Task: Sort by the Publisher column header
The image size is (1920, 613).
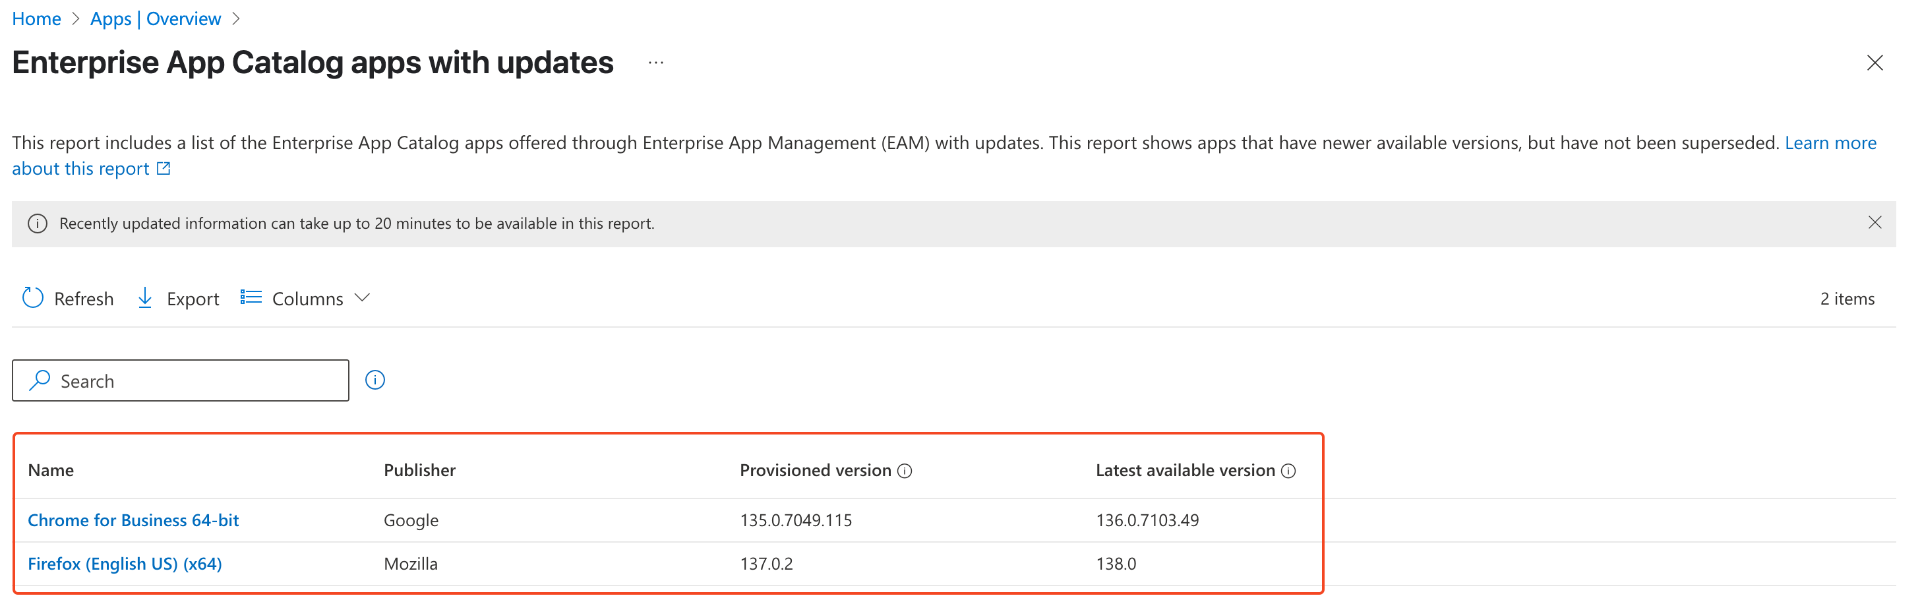Action: (420, 470)
